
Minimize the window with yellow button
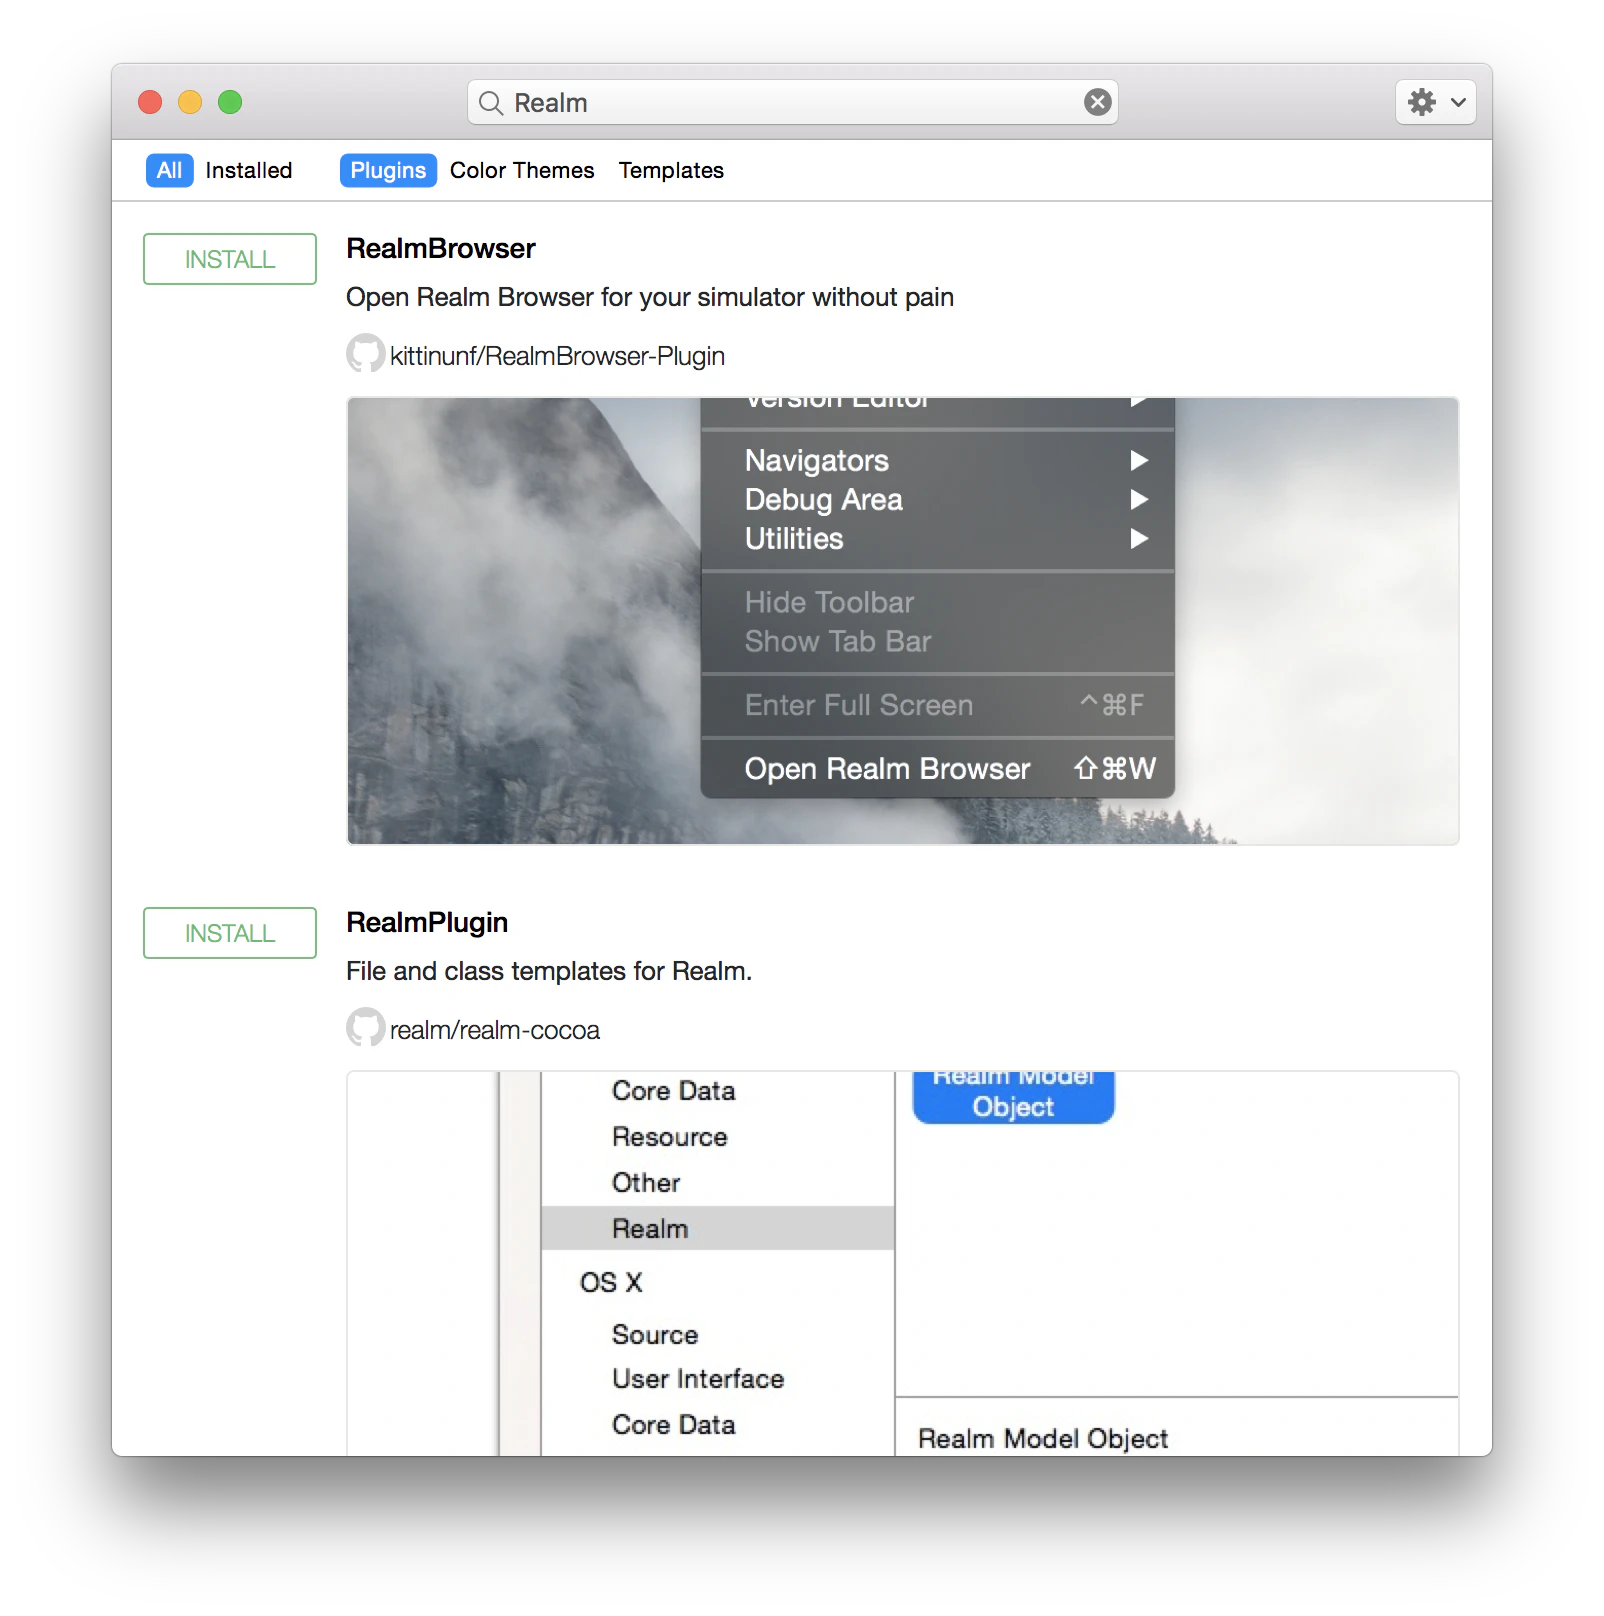pyautogui.click(x=190, y=102)
